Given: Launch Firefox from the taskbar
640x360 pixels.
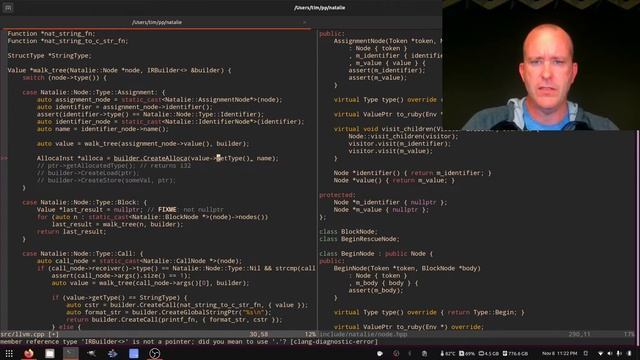Looking at the screenshot, I should 29,353.
